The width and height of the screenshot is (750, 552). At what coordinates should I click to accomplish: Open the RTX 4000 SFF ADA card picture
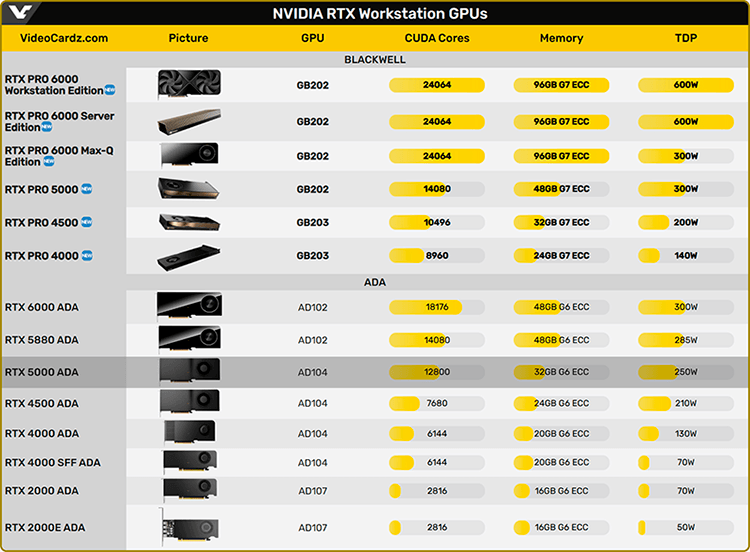point(190,461)
